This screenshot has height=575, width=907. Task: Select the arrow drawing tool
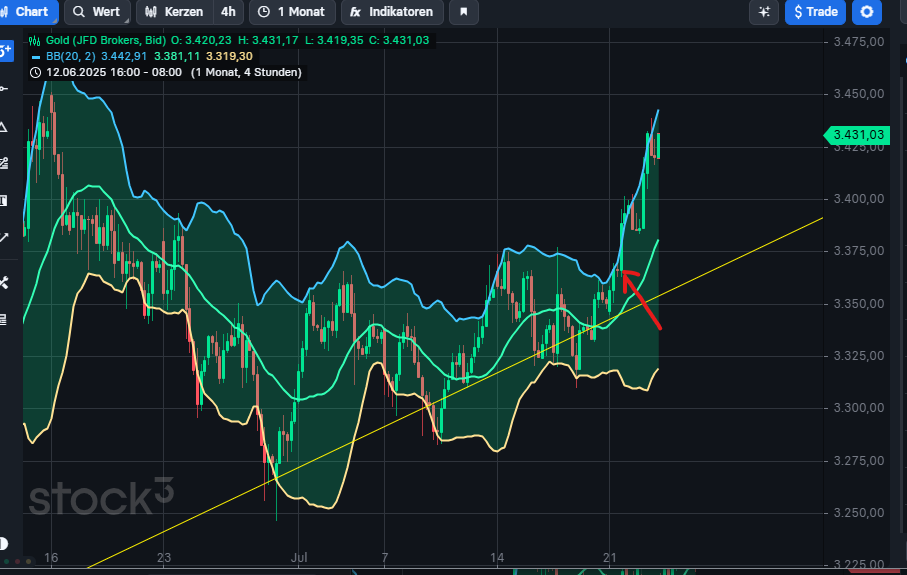(x=4, y=238)
